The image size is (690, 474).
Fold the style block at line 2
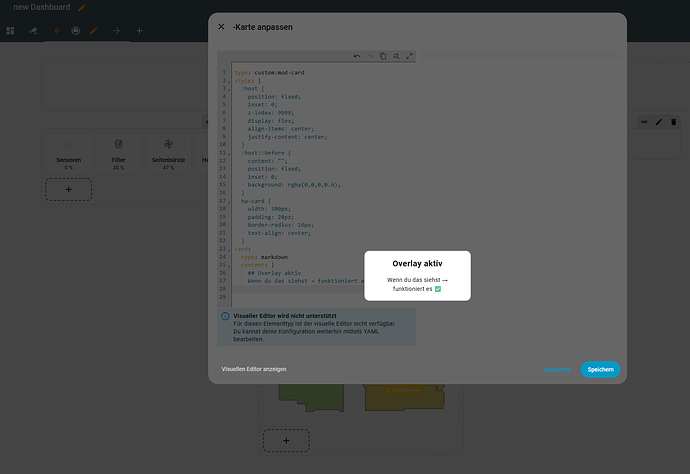pos(229,81)
